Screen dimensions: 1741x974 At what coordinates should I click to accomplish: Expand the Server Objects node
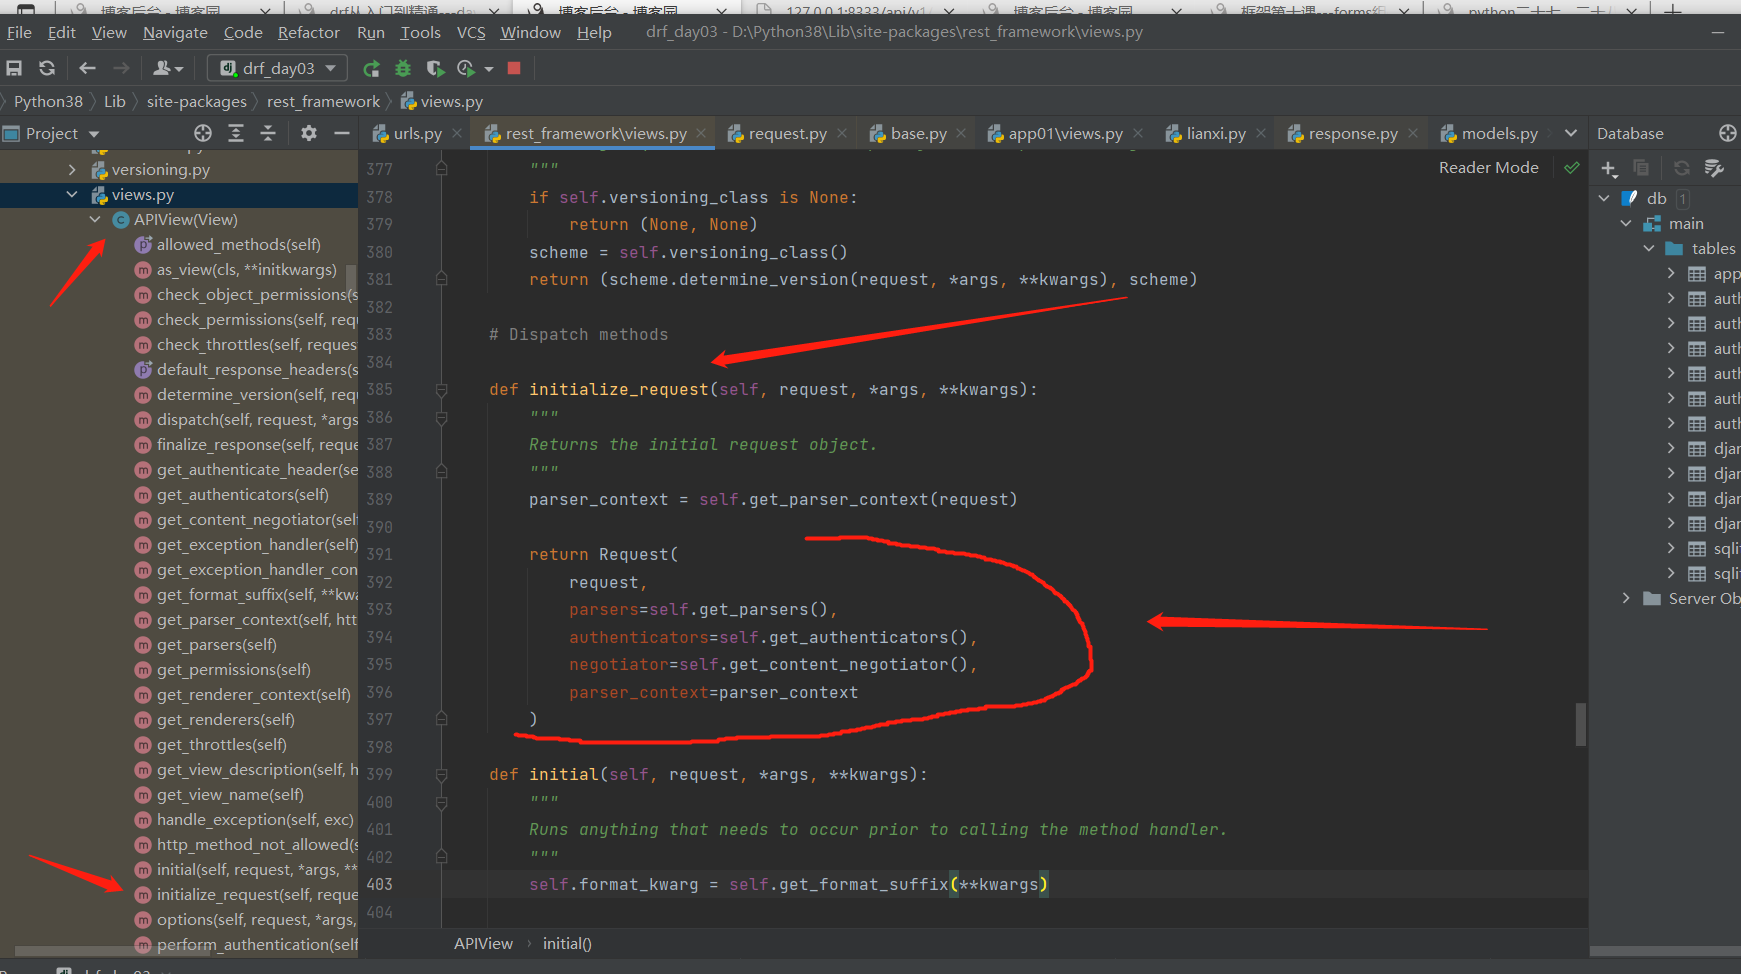click(1626, 598)
